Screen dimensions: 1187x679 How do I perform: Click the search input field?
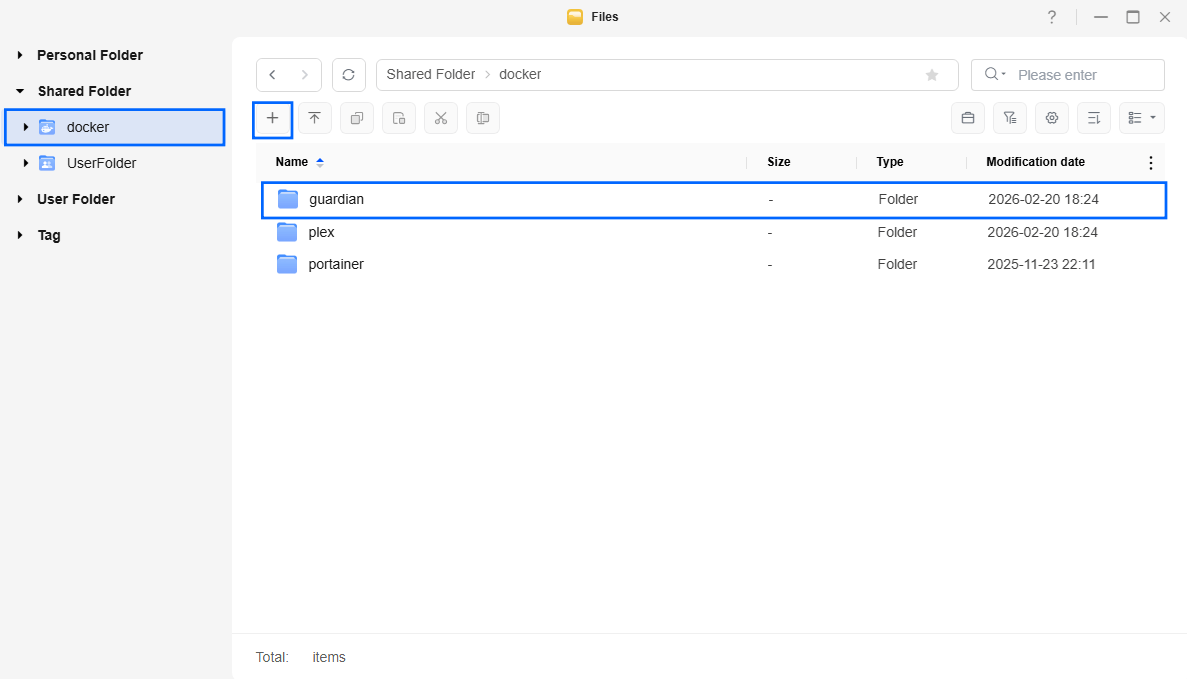1085,75
